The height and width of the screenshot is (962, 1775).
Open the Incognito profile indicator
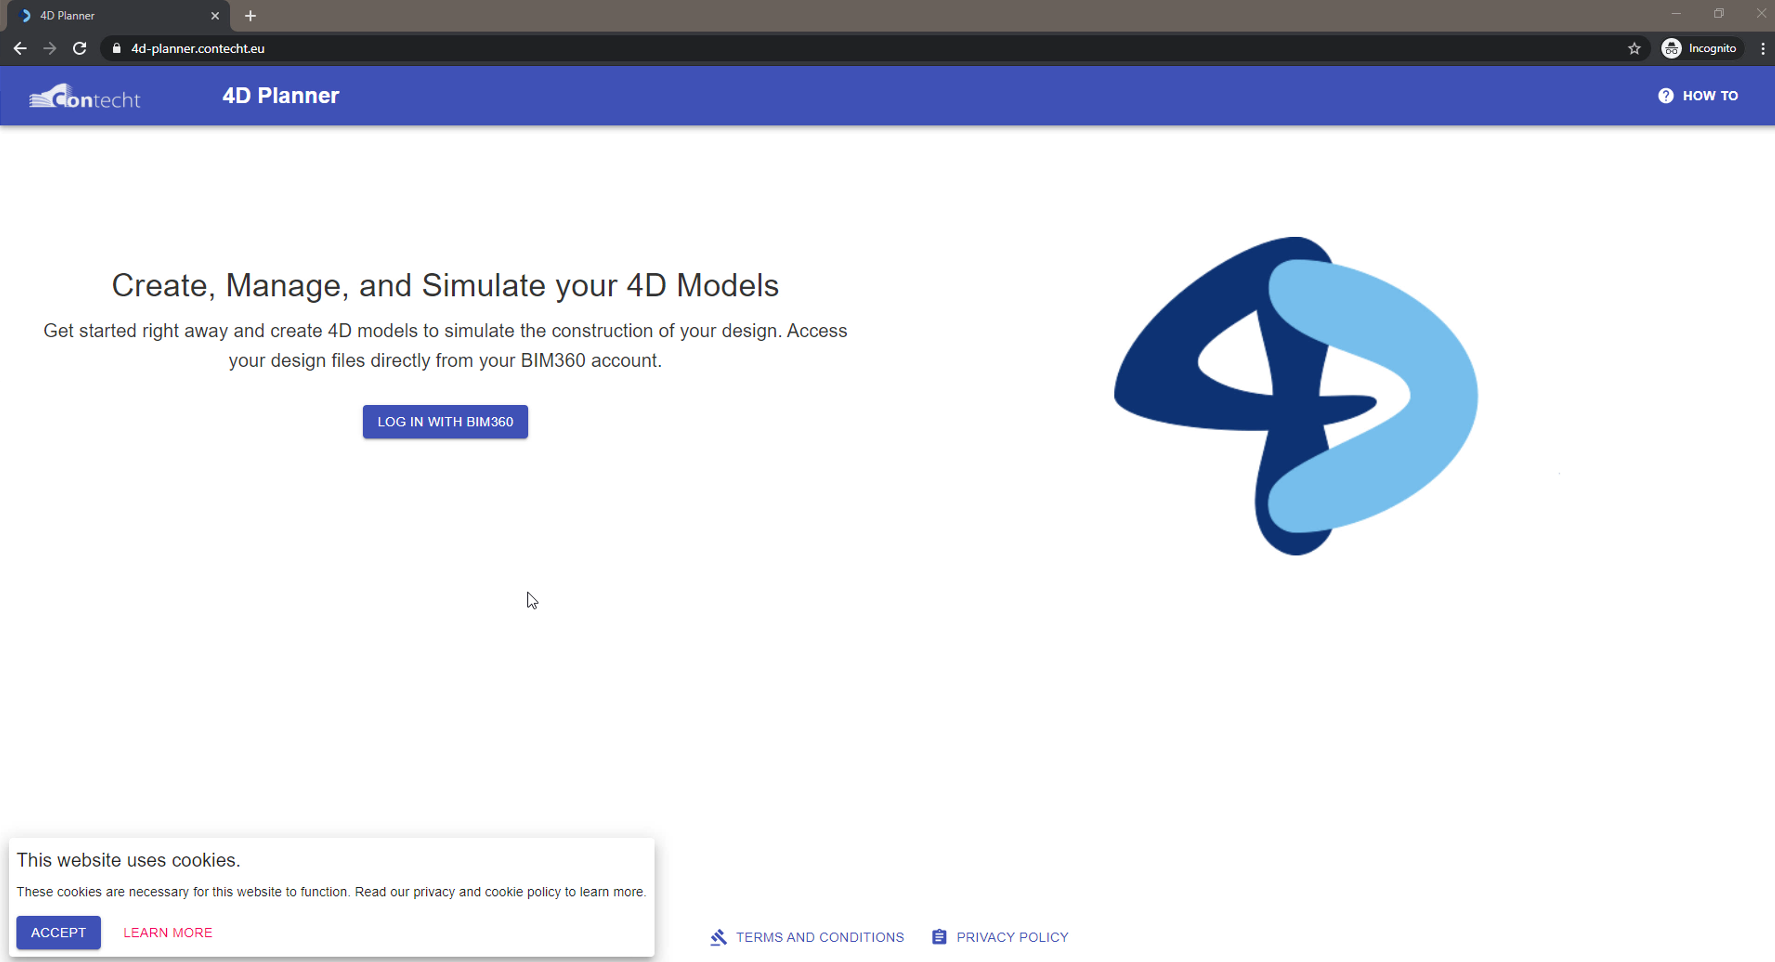pyautogui.click(x=1700, y=48)
